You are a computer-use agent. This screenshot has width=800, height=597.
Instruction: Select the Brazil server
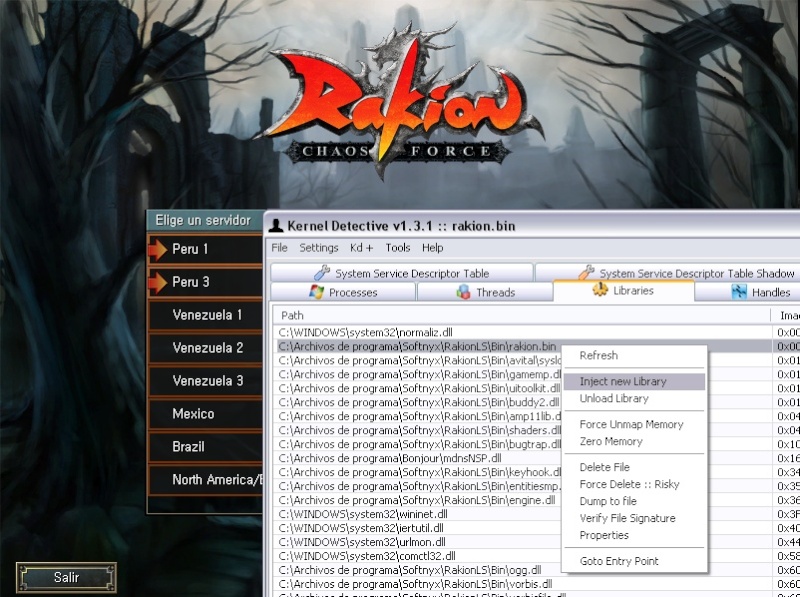click(x=205, y=447)
